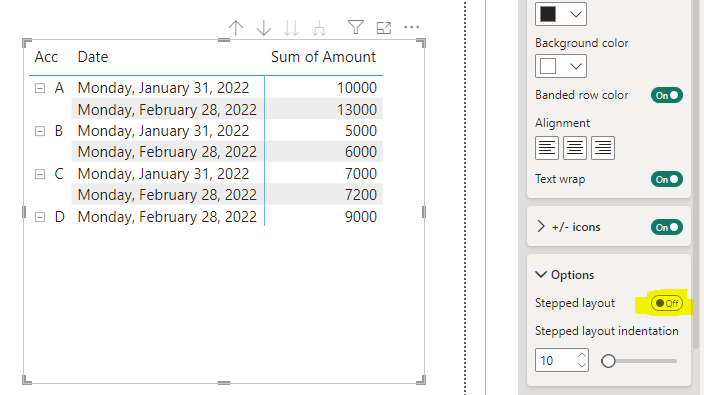Collapse row A with minus icon
The width and height of the screenshot is (704, 395).
point(40,88)
